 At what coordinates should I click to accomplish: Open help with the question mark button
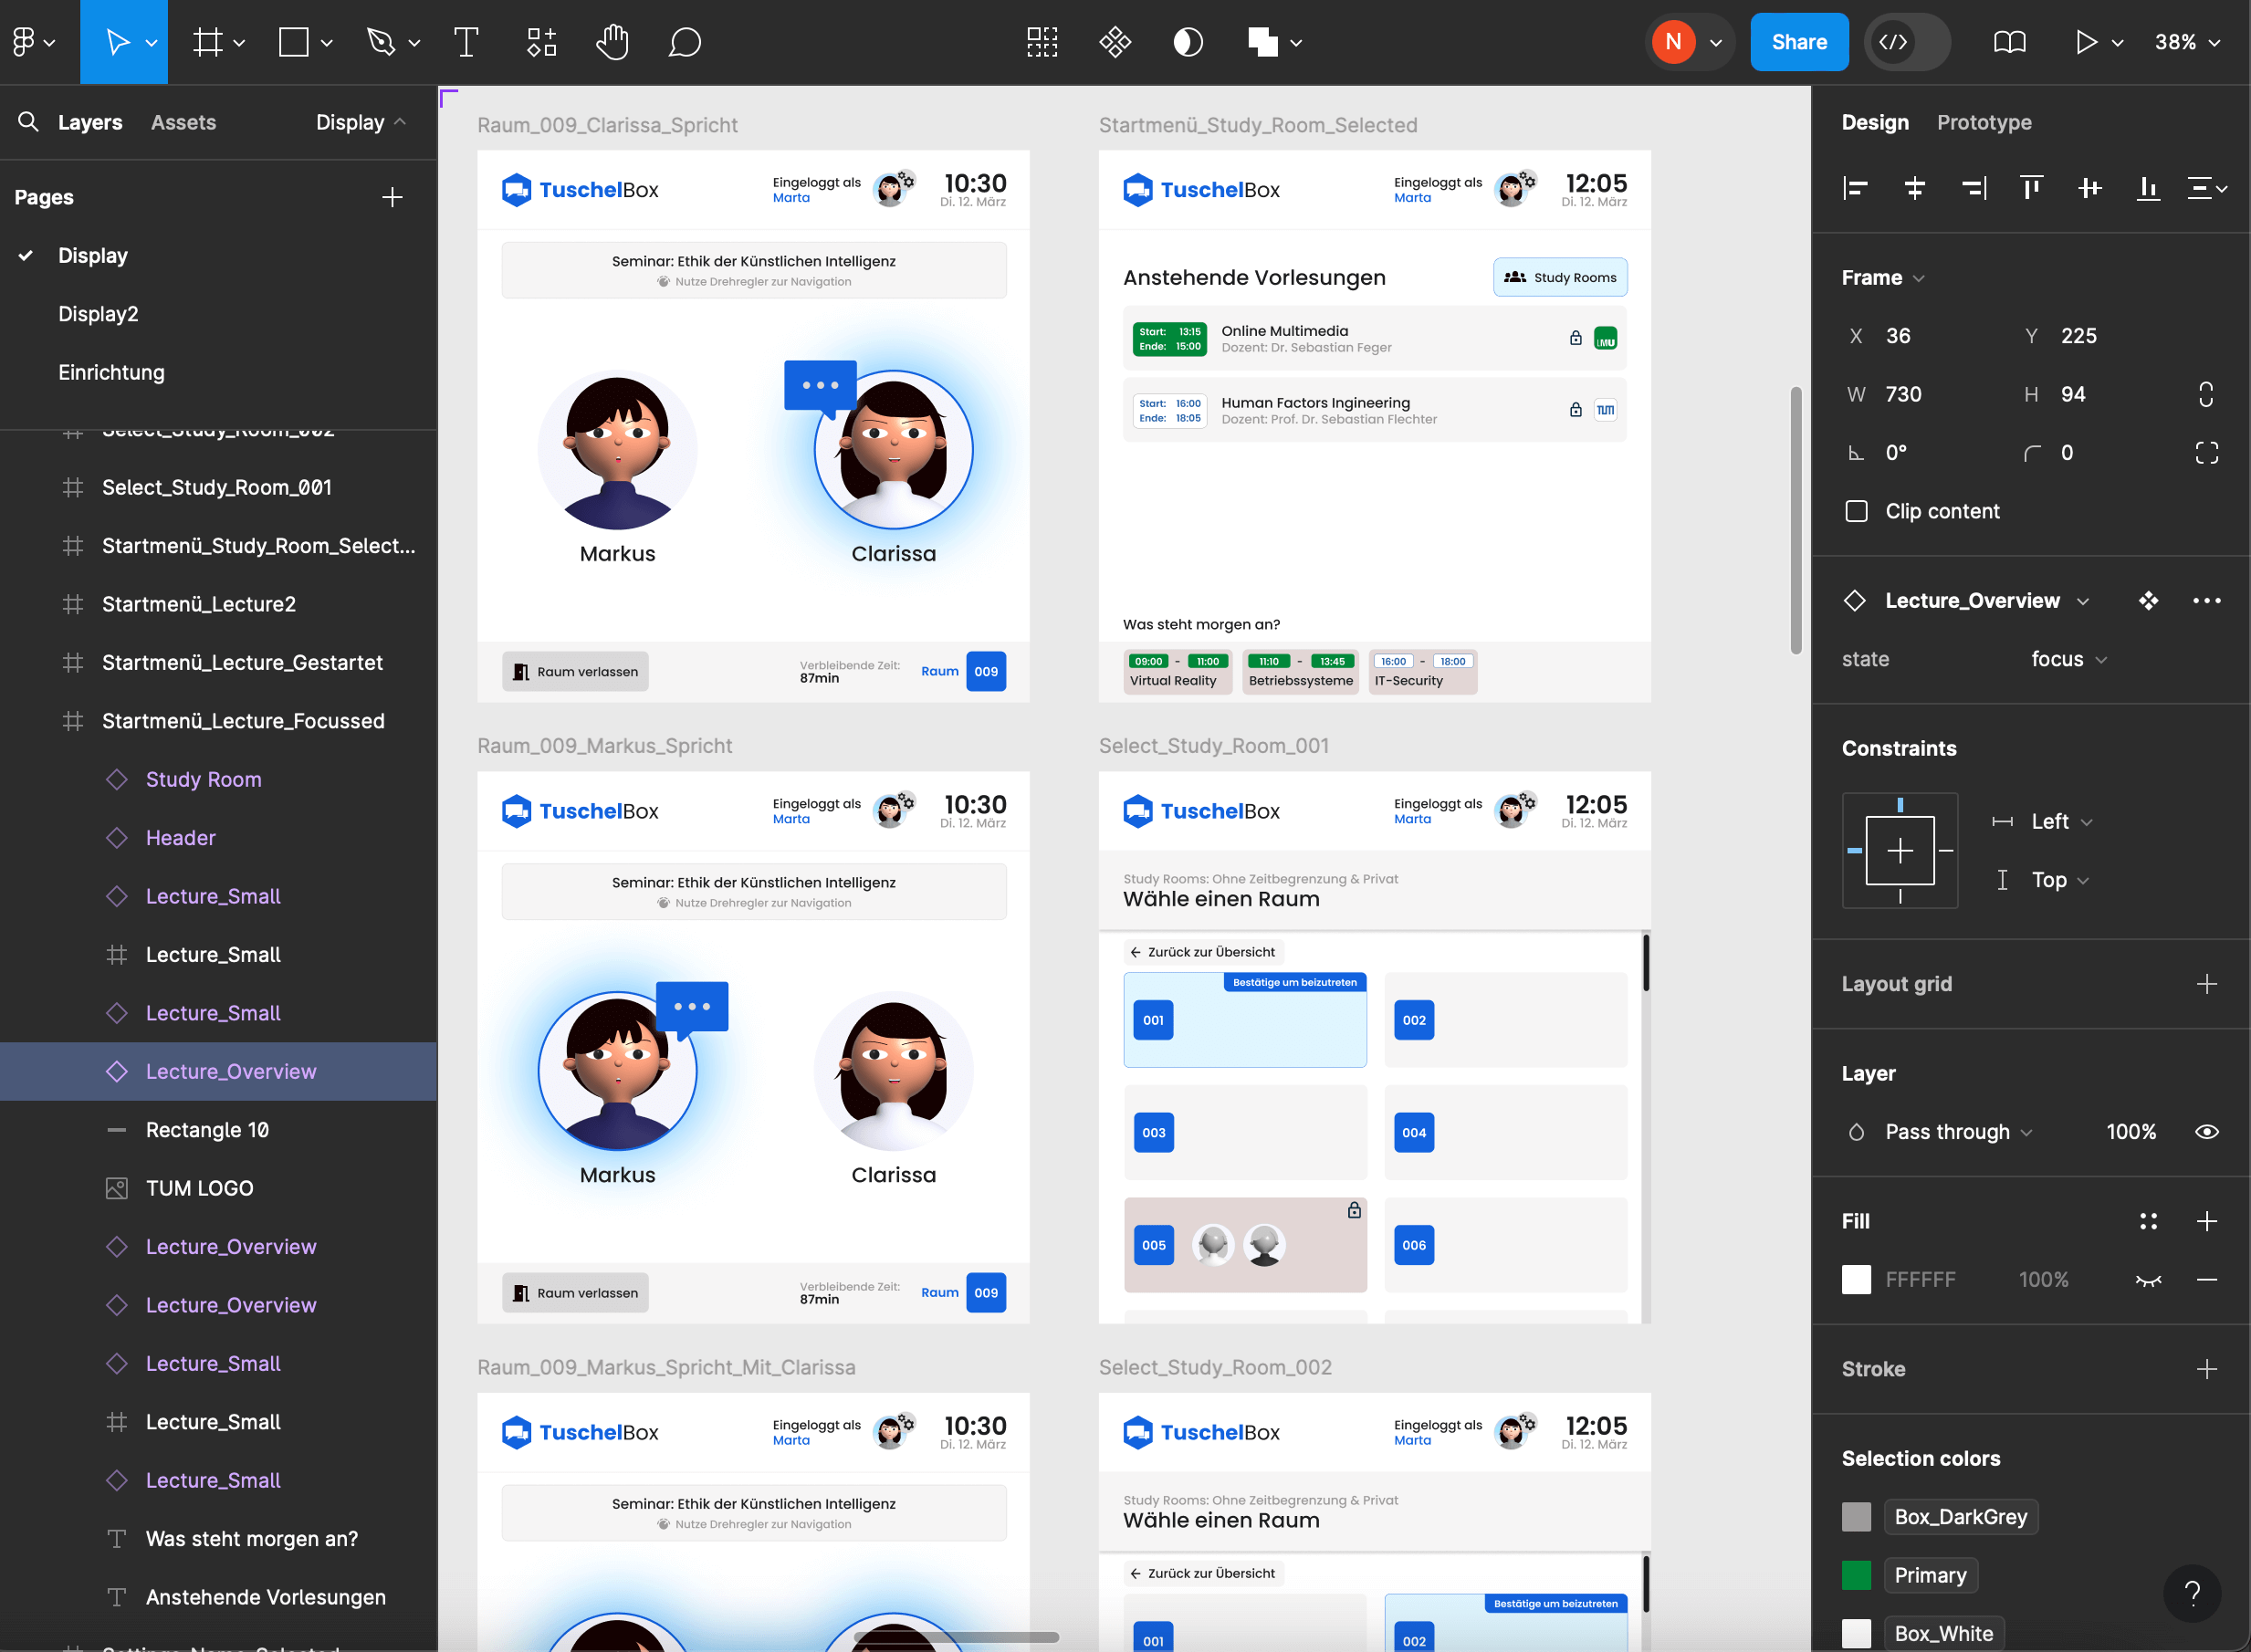click(2194, 1593)
